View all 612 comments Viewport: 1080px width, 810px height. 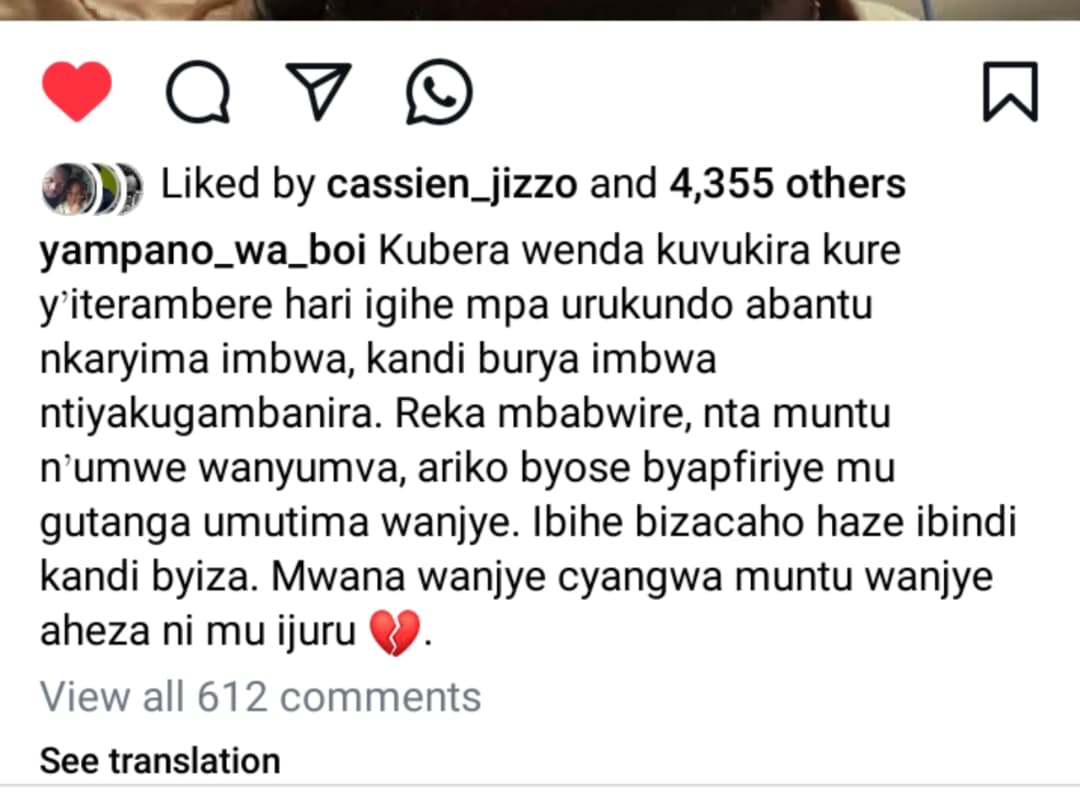[x=260, y=697]
